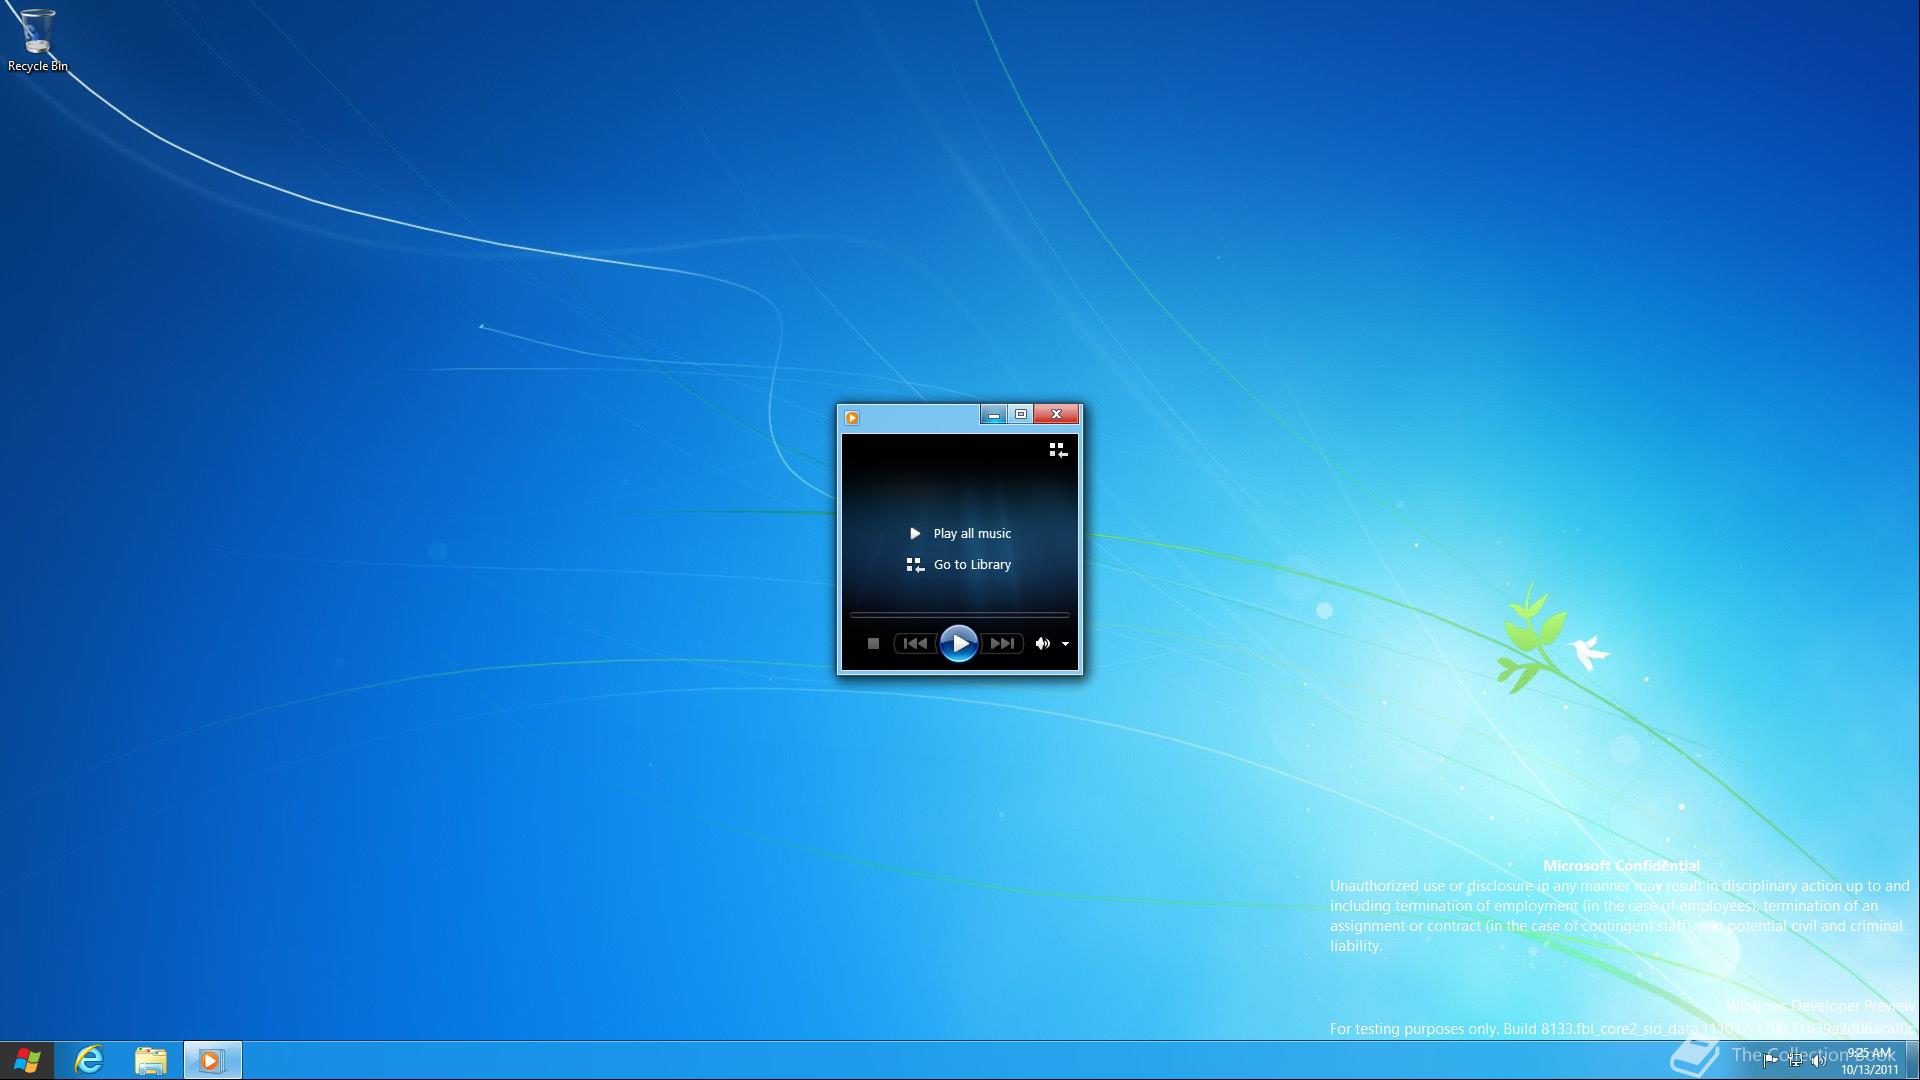Click the Go to Library link
1920x1080 pixels.
pos(959,565)
